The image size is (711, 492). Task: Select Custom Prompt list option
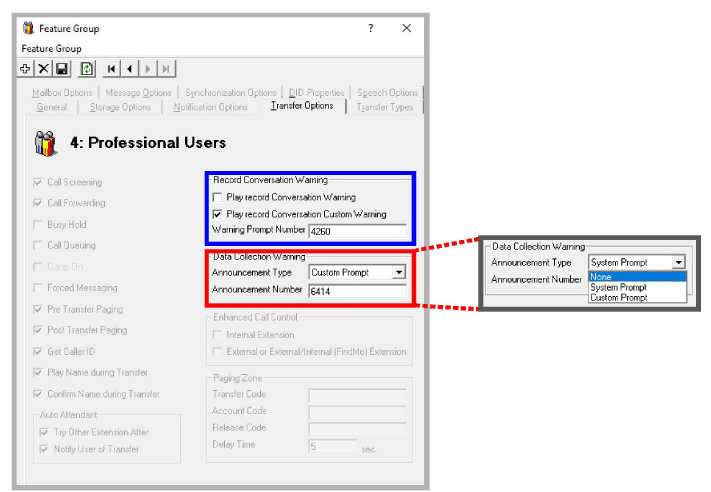pyautogui.click(x=637, y=298)
